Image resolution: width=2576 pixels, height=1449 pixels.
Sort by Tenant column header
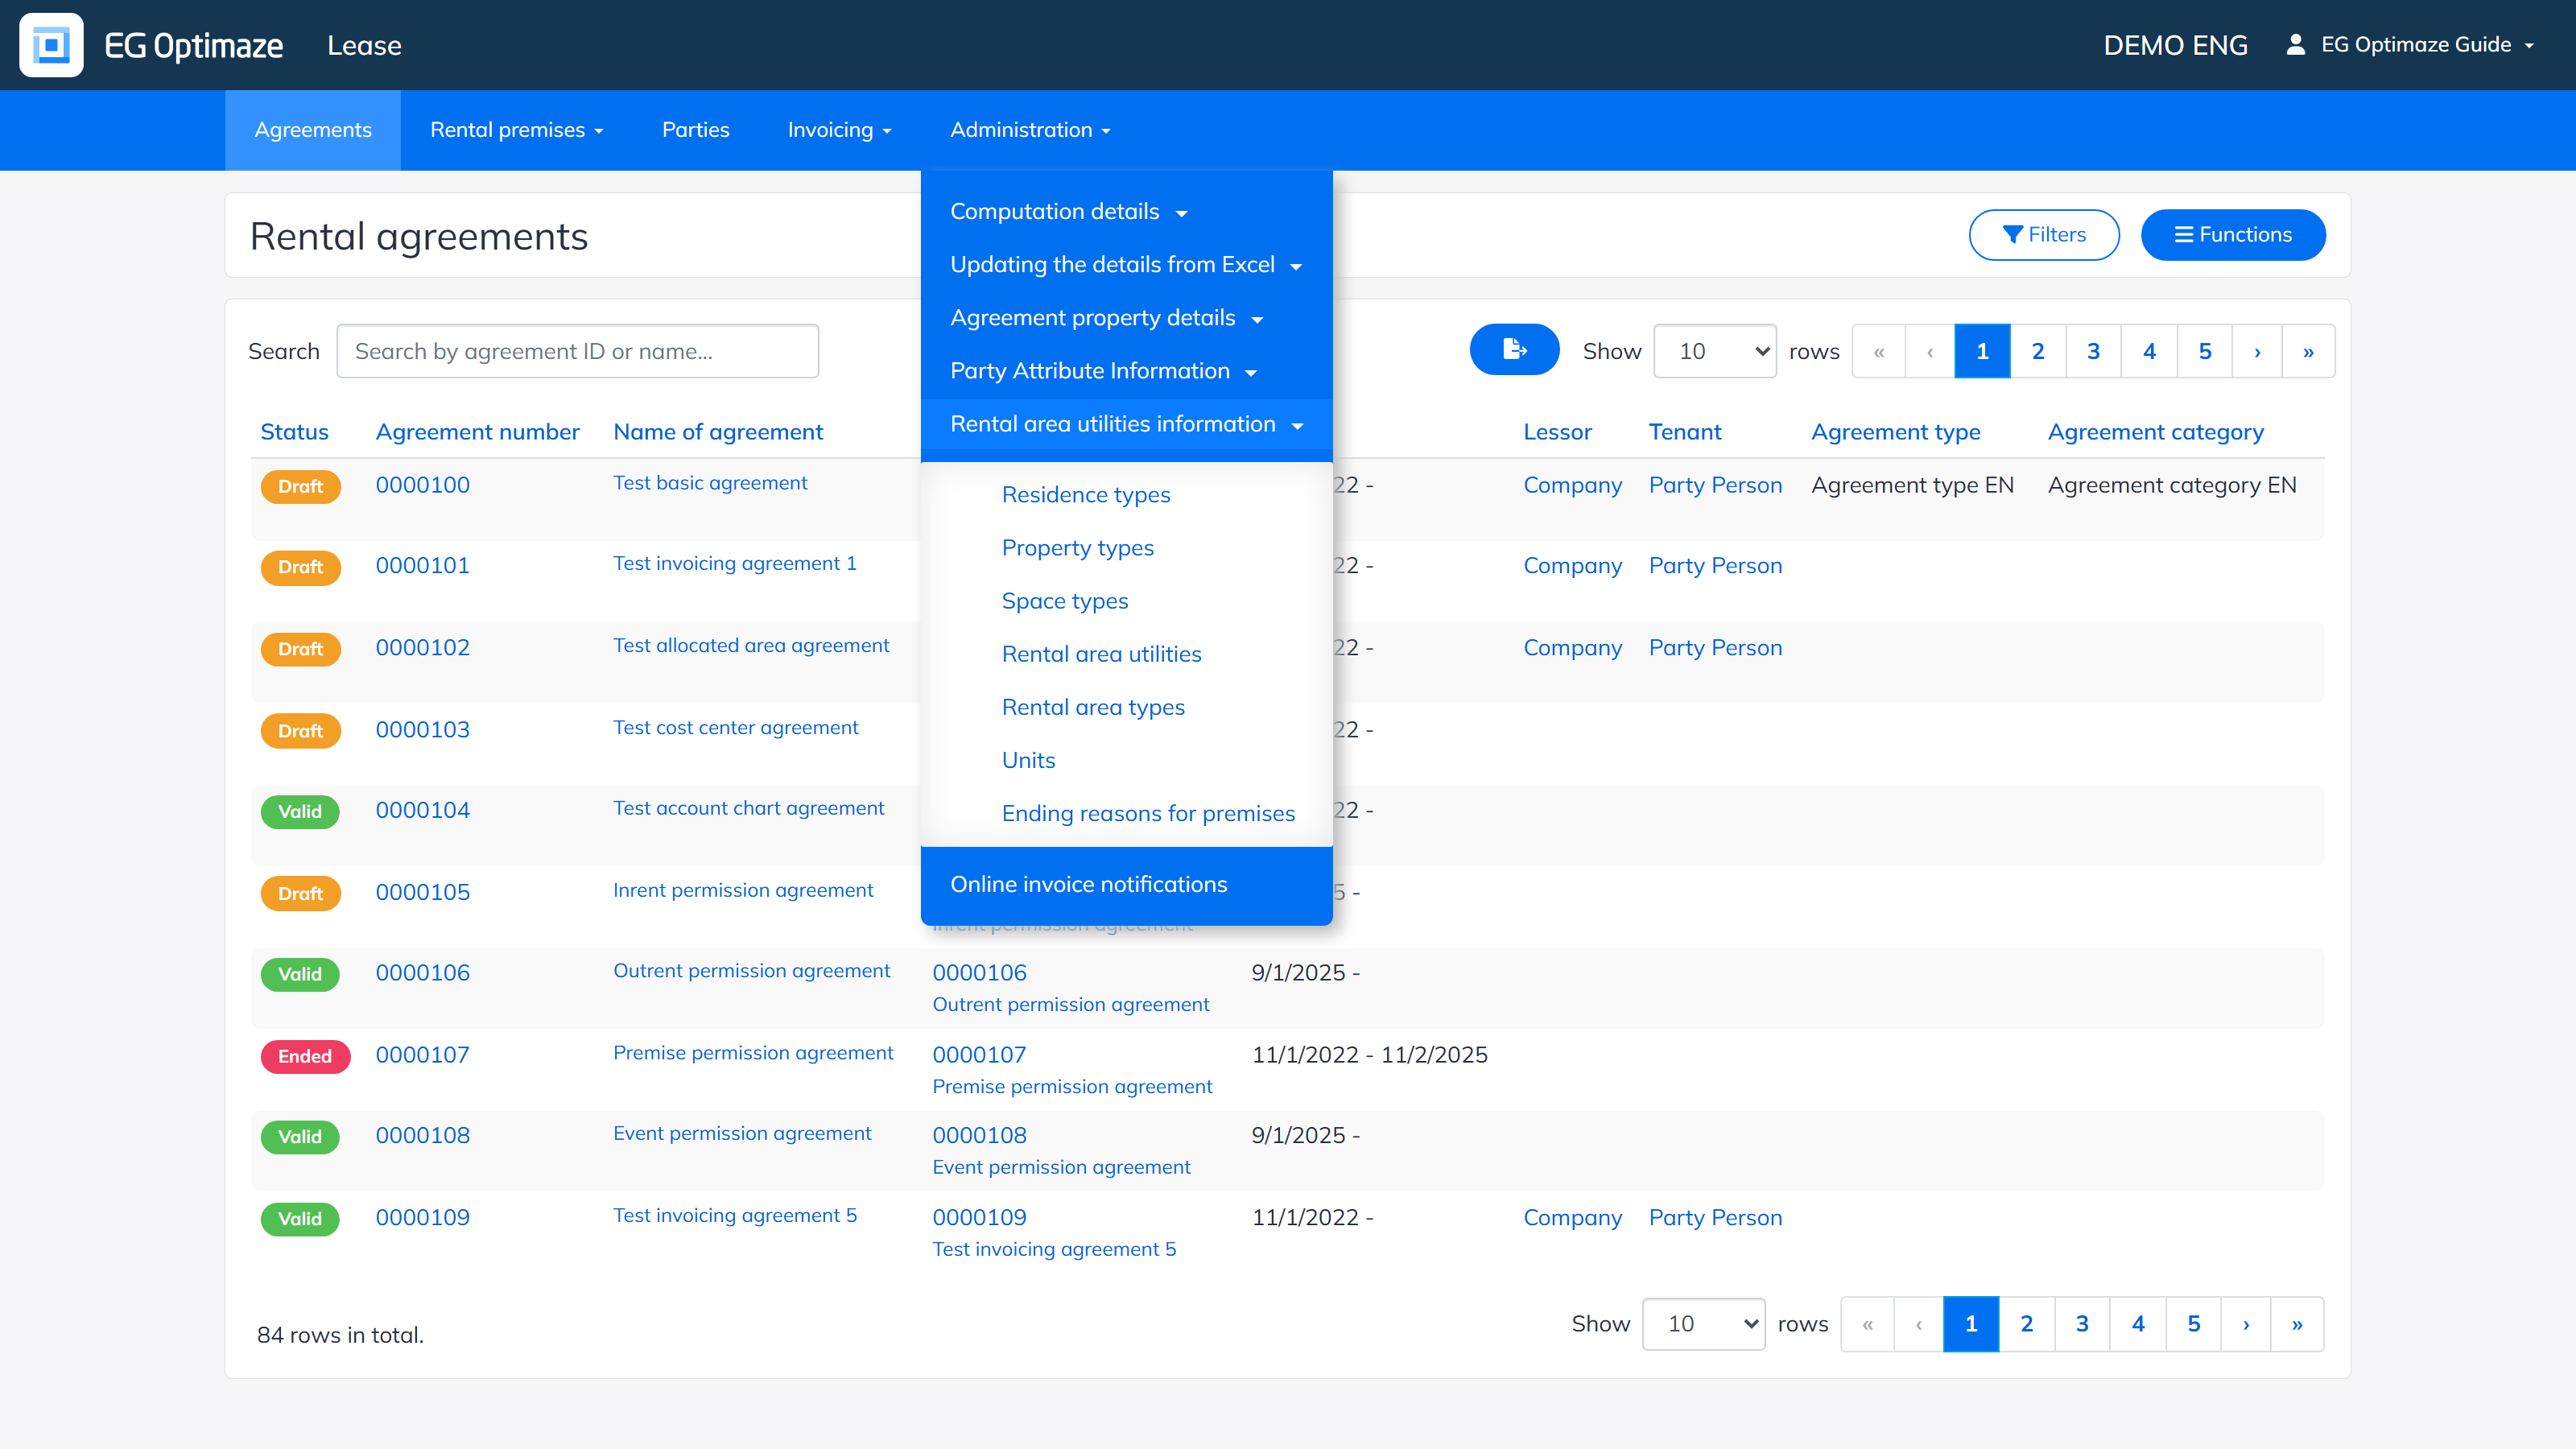point(1685,432)
